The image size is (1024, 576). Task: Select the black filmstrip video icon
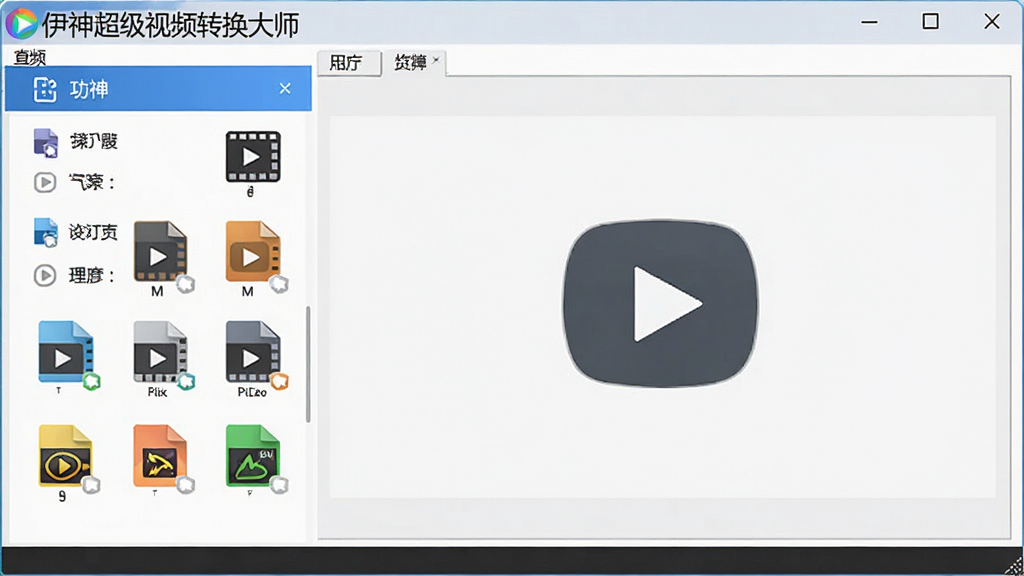tap(253, 157)
